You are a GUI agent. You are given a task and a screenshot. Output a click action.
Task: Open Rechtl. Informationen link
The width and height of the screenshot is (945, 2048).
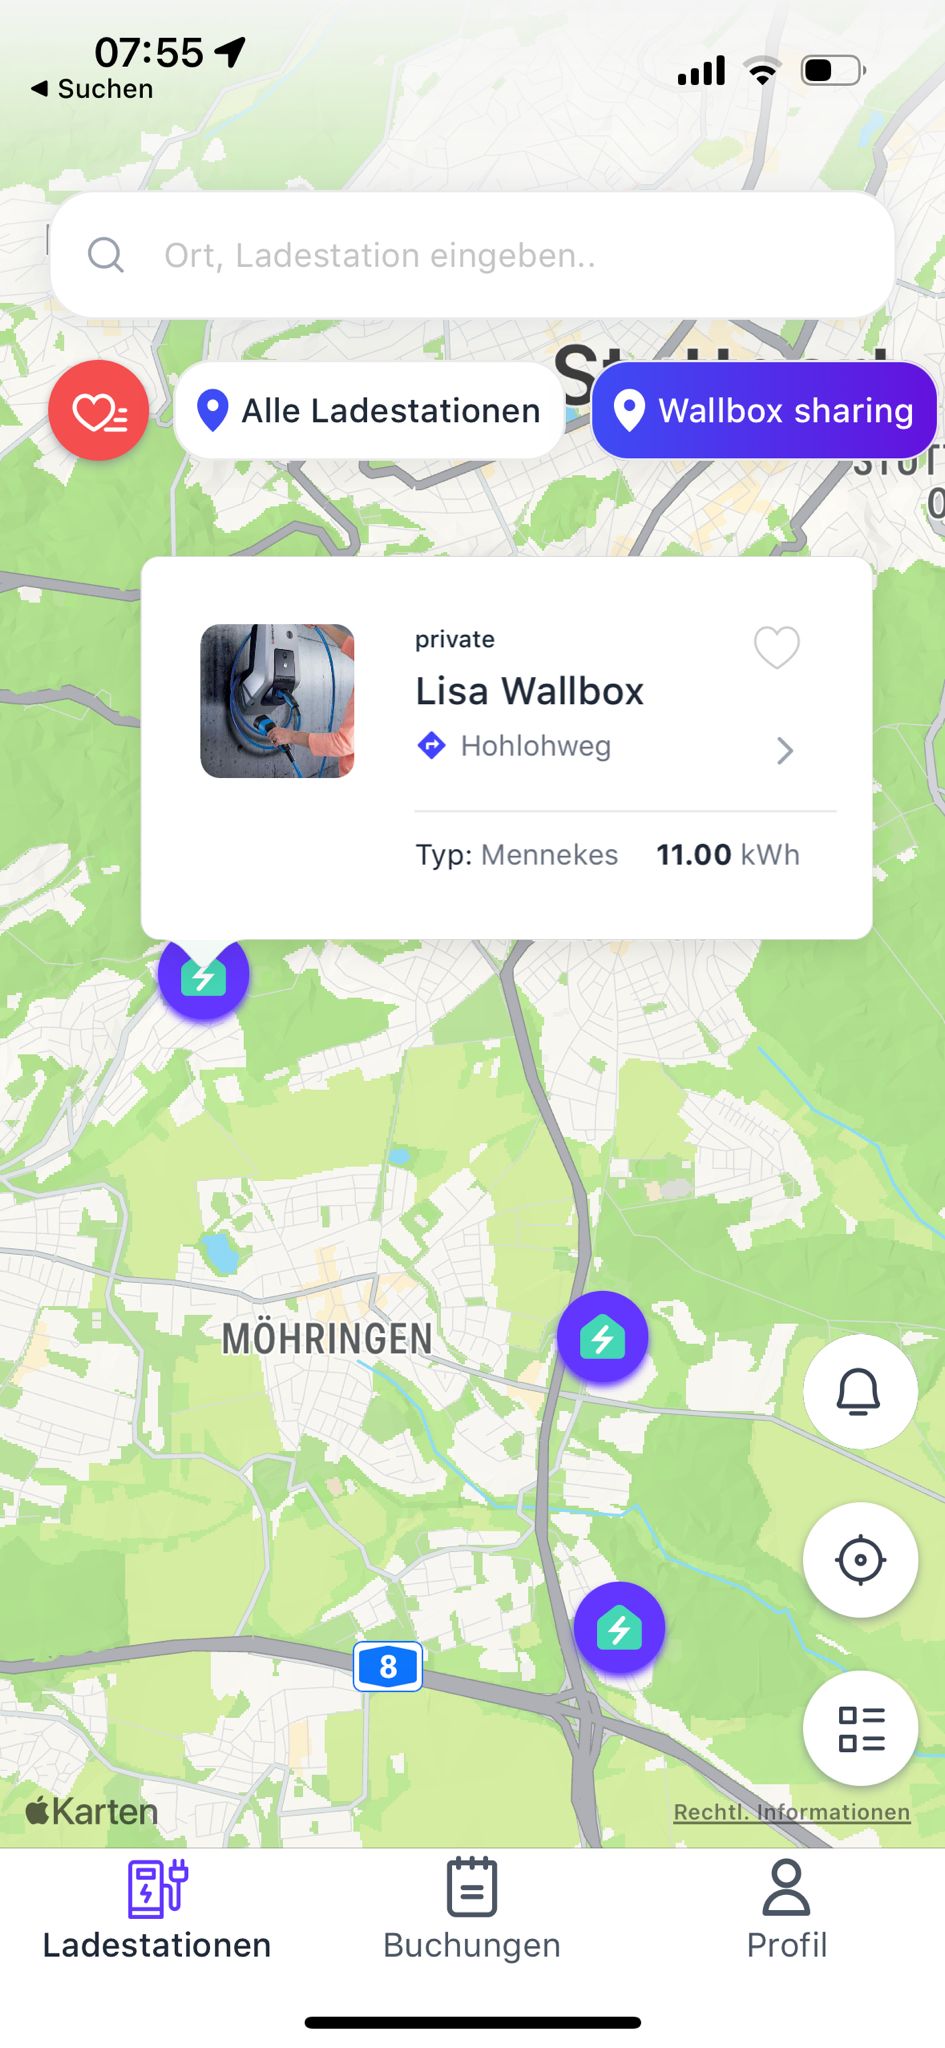792,1812
